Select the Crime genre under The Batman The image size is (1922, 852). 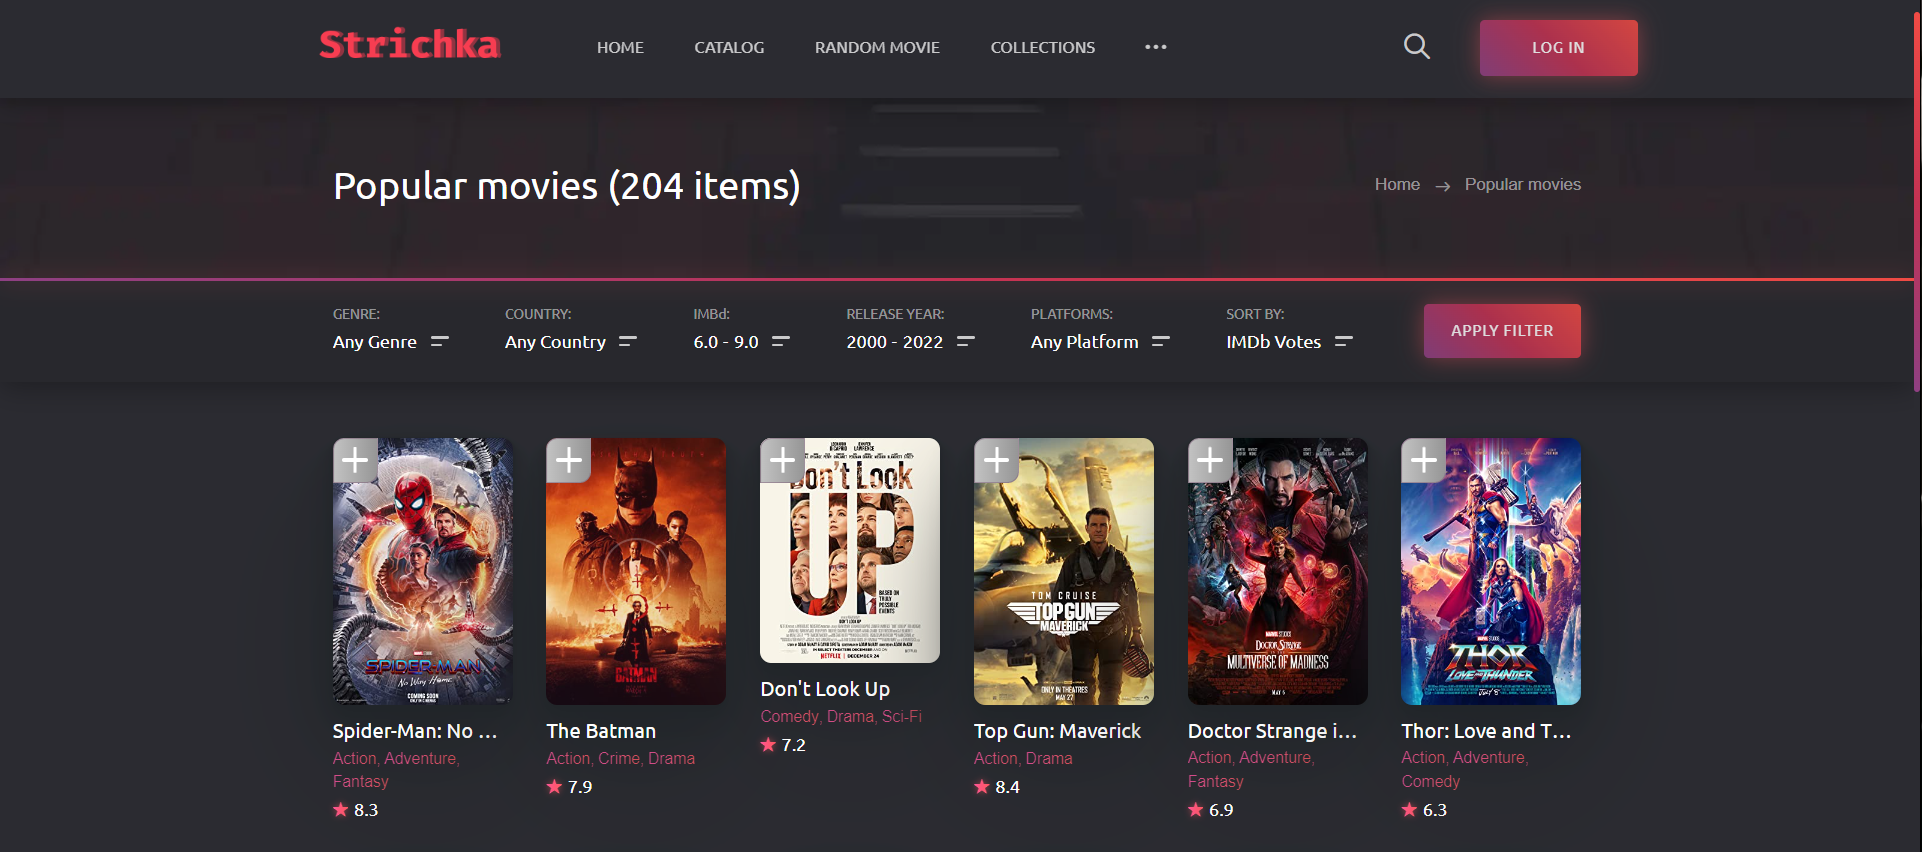tap(619, 759)
